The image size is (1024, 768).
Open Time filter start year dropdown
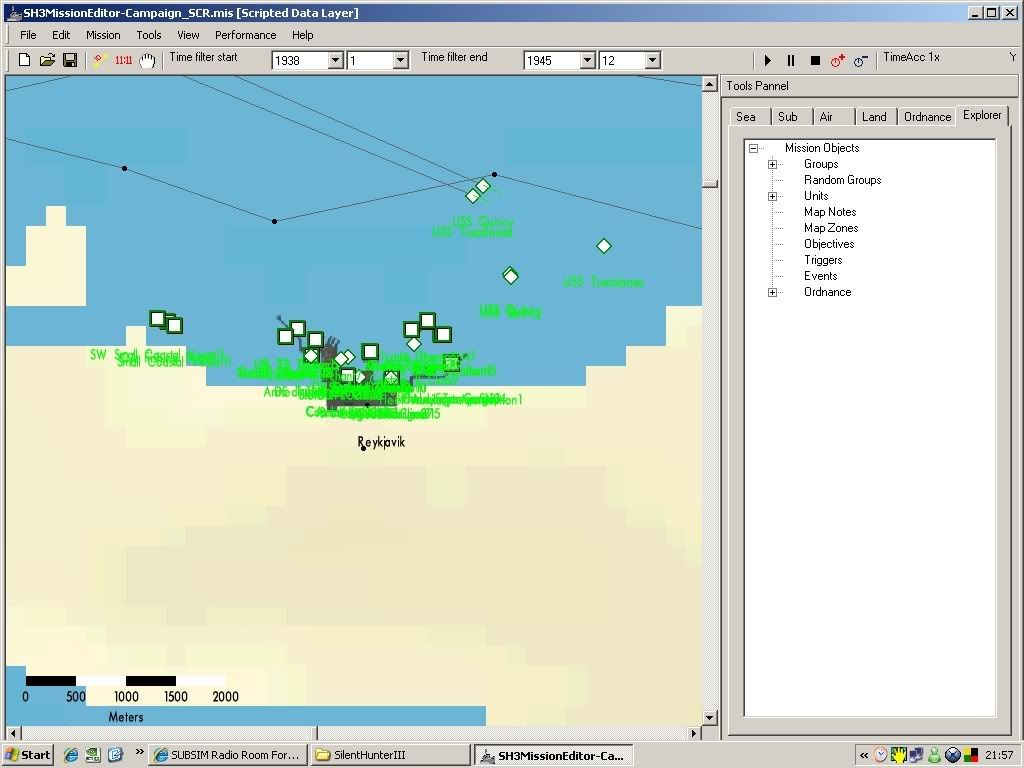[336, 61]
